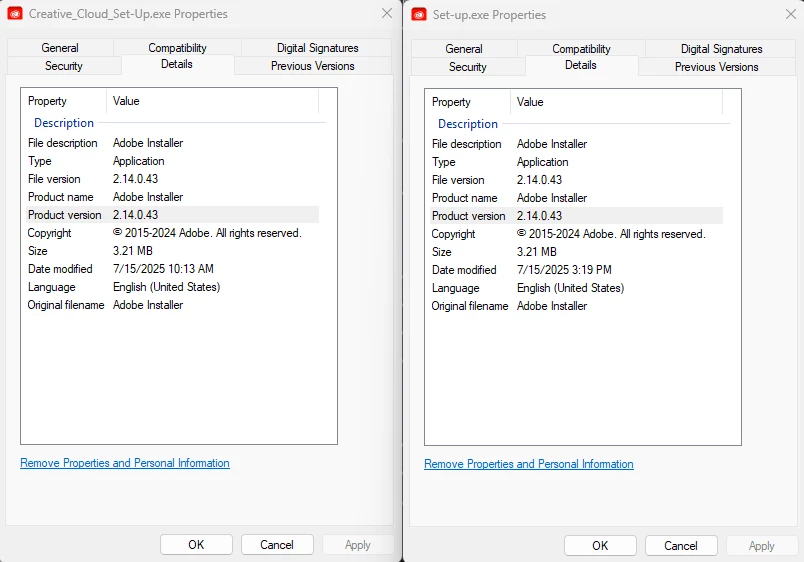Select Product version row in Set-up.exe window
Screen dimensions: 804x562
pos(576,216)
